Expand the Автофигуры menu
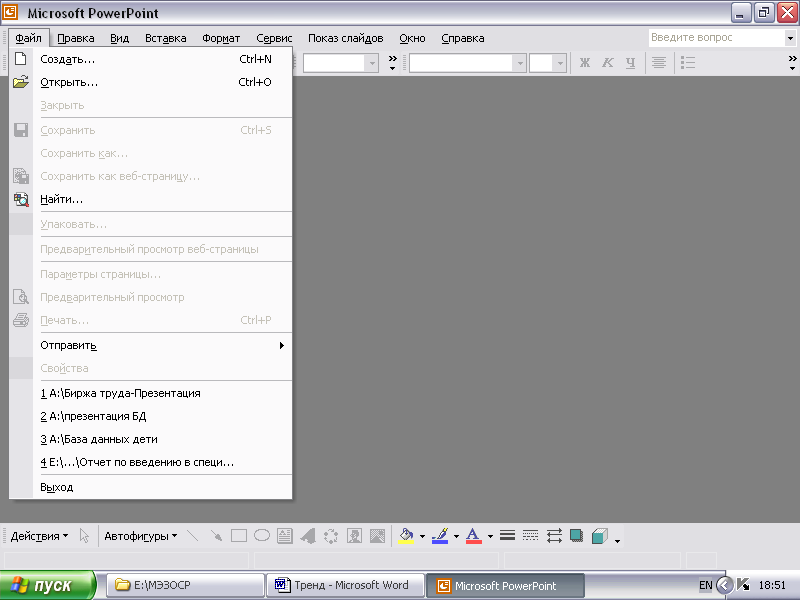The image size is (800, 600). tap(140, 536)
